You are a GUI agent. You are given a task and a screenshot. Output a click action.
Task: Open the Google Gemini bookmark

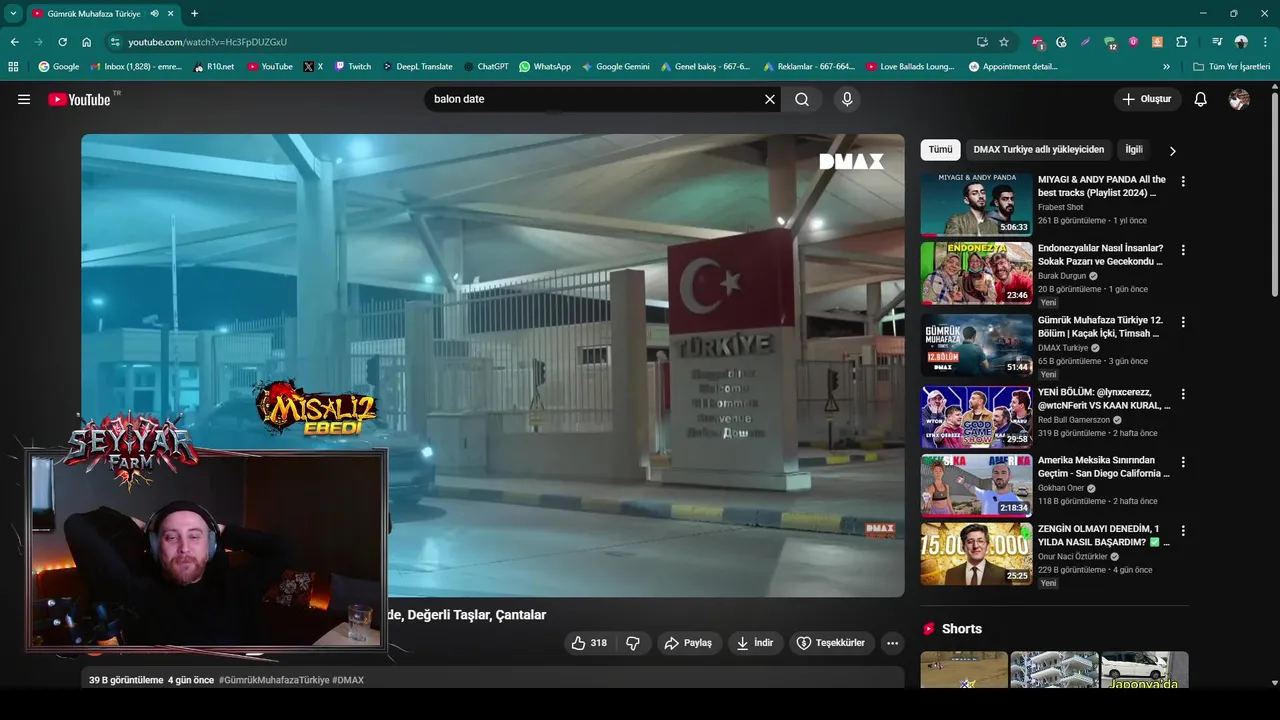click(616, 67)
